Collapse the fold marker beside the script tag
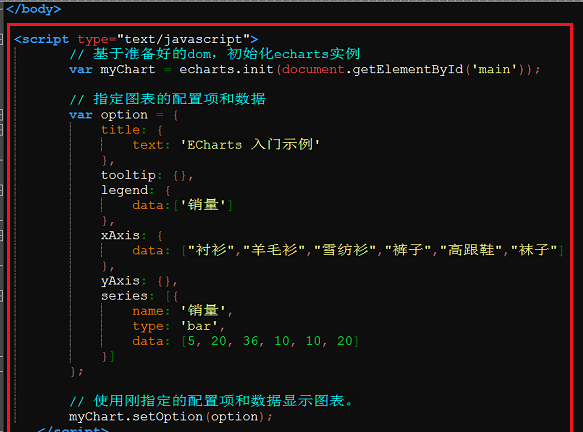 coord(1,39)
